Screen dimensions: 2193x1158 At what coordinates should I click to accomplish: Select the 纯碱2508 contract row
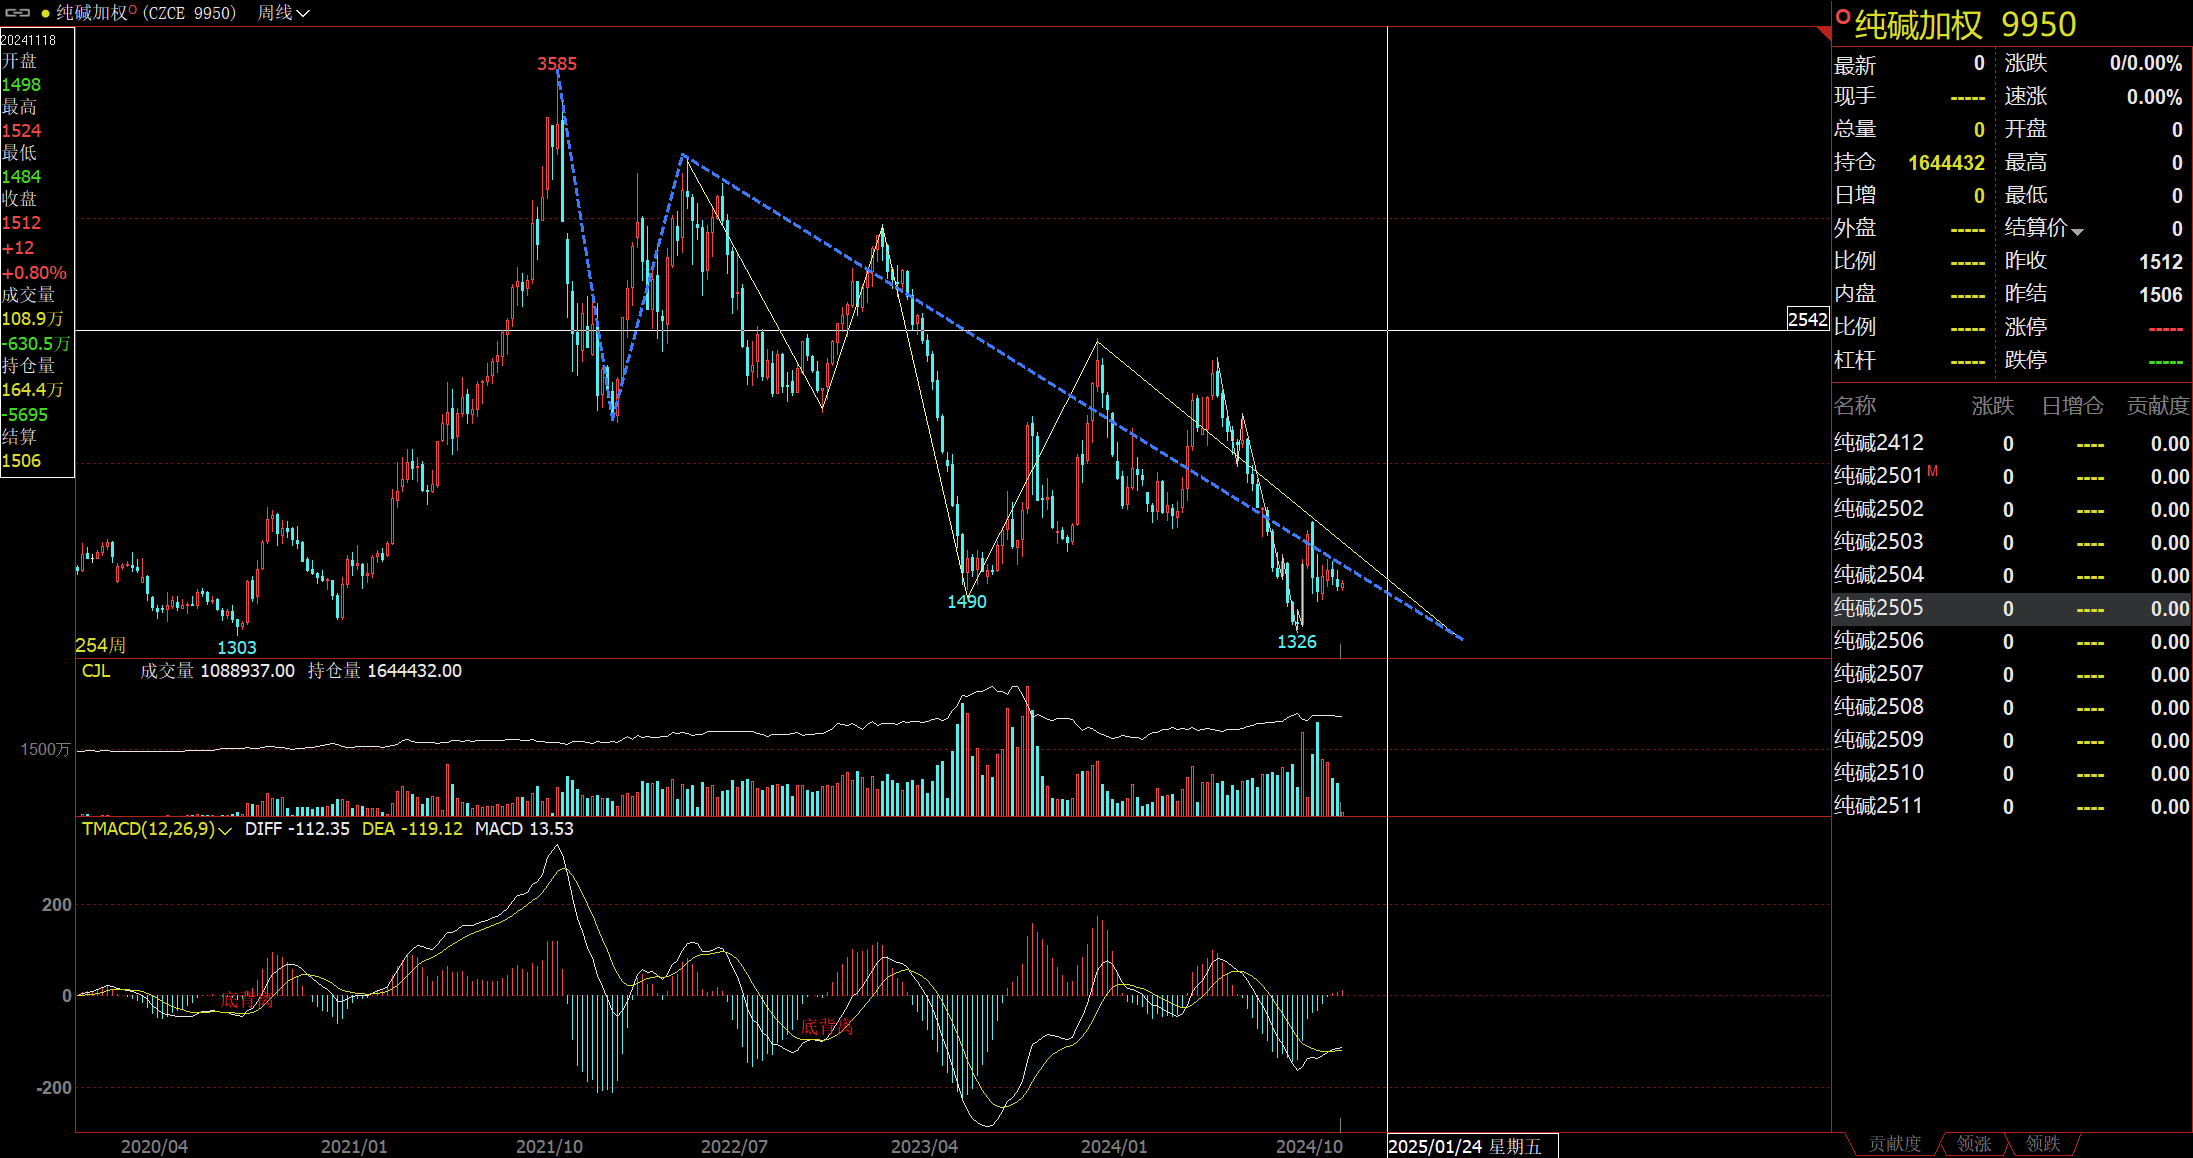pos(2011,707)
